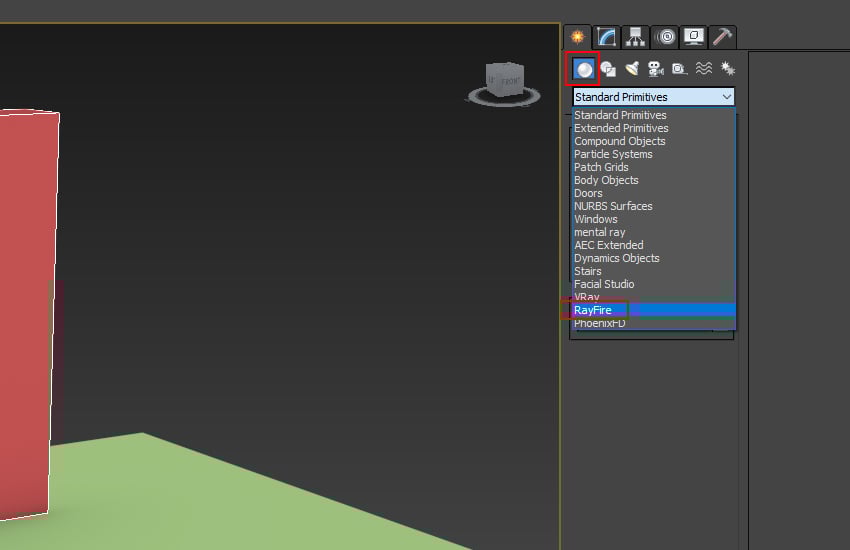Open the Modify command panel tab

click(607, 37)
